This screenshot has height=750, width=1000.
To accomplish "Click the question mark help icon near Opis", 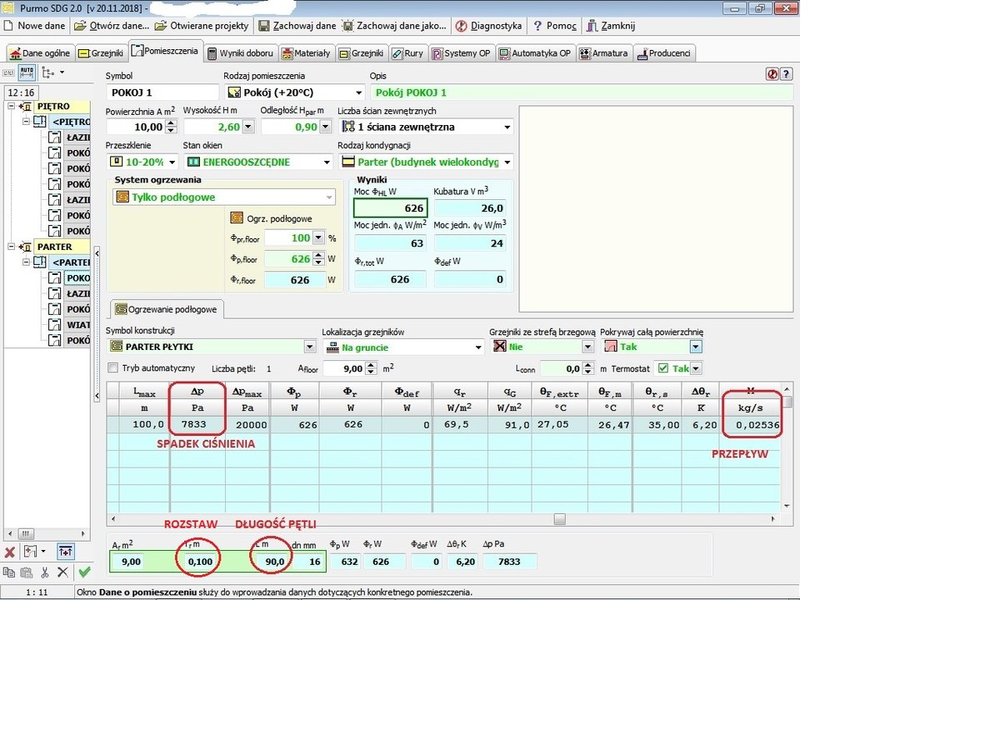I will (786, 74).
